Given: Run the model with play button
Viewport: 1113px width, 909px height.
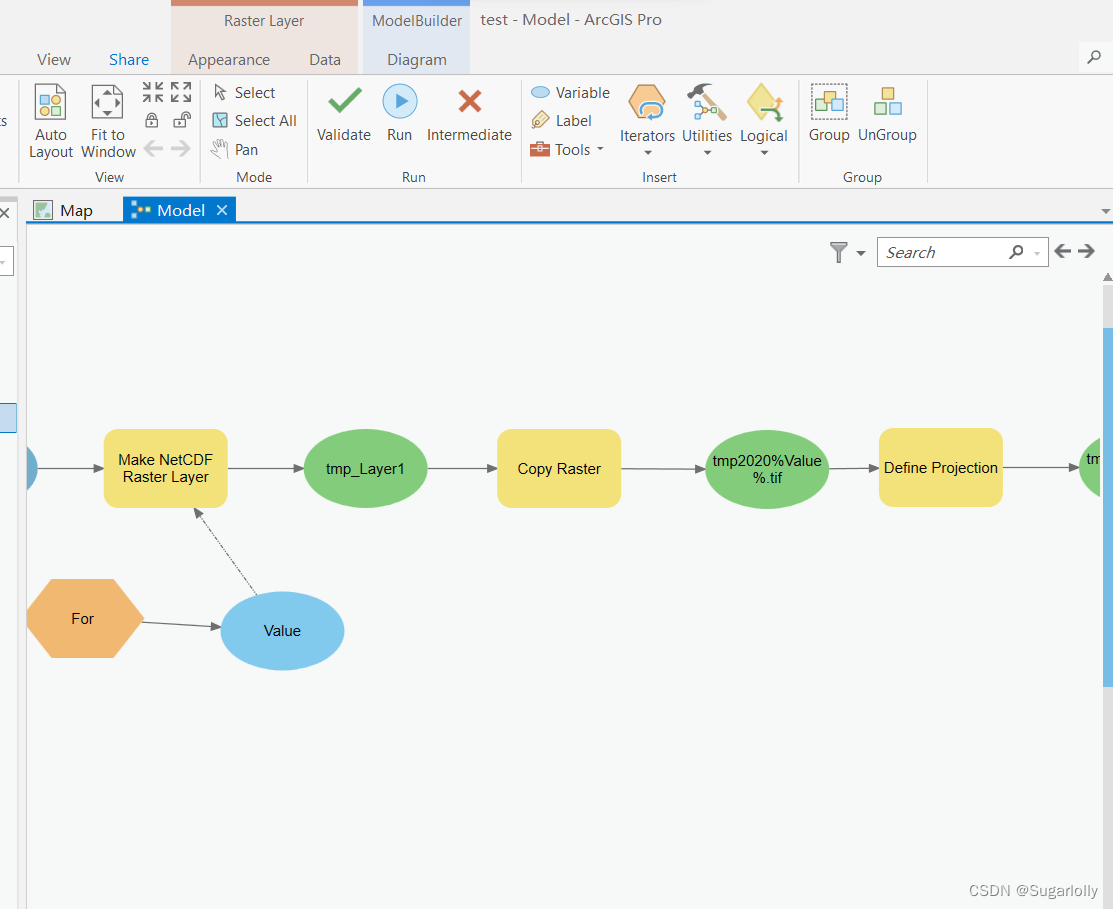Looking at the screenshot, I should 400,114.
